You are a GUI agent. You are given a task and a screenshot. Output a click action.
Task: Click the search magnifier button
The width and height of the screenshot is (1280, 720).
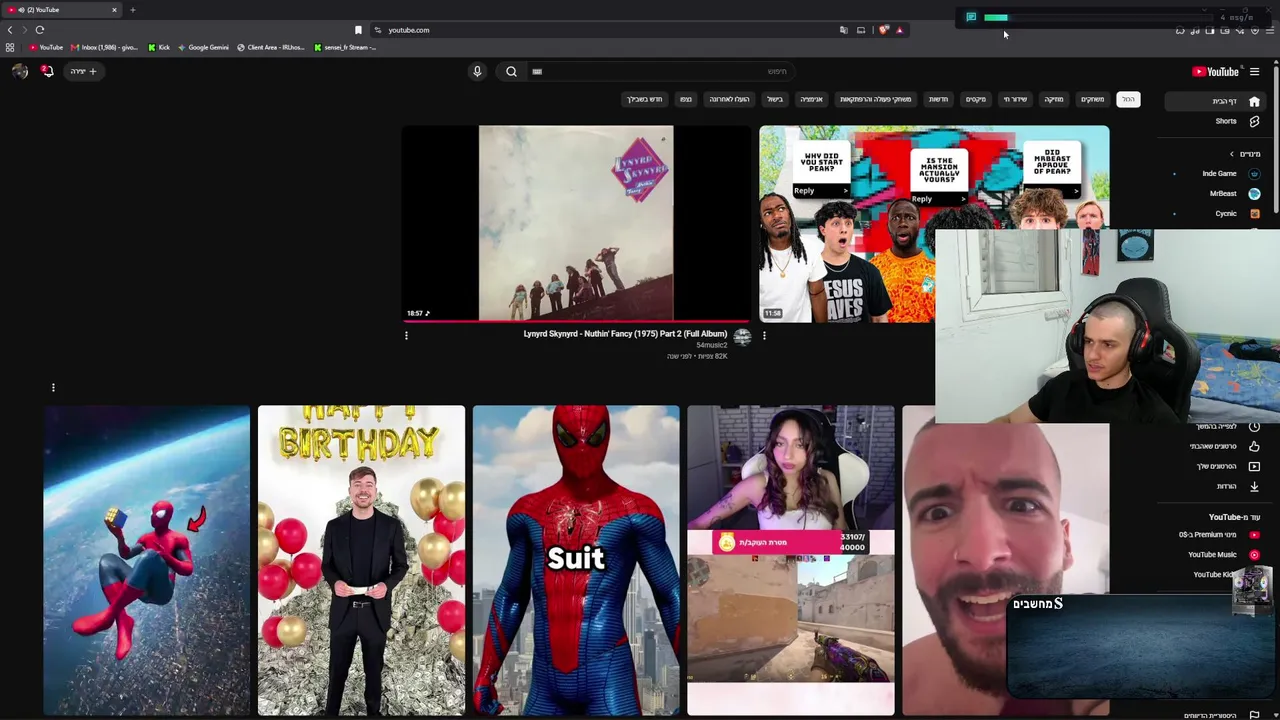pos(511,71)
